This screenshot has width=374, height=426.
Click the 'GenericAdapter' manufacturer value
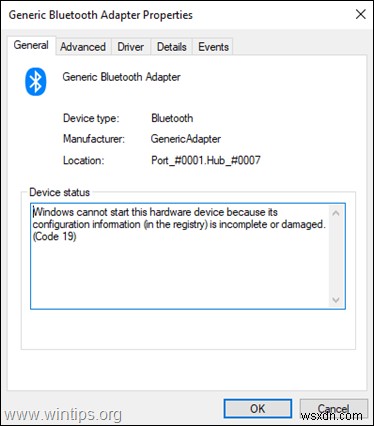[x=186, y=139]
